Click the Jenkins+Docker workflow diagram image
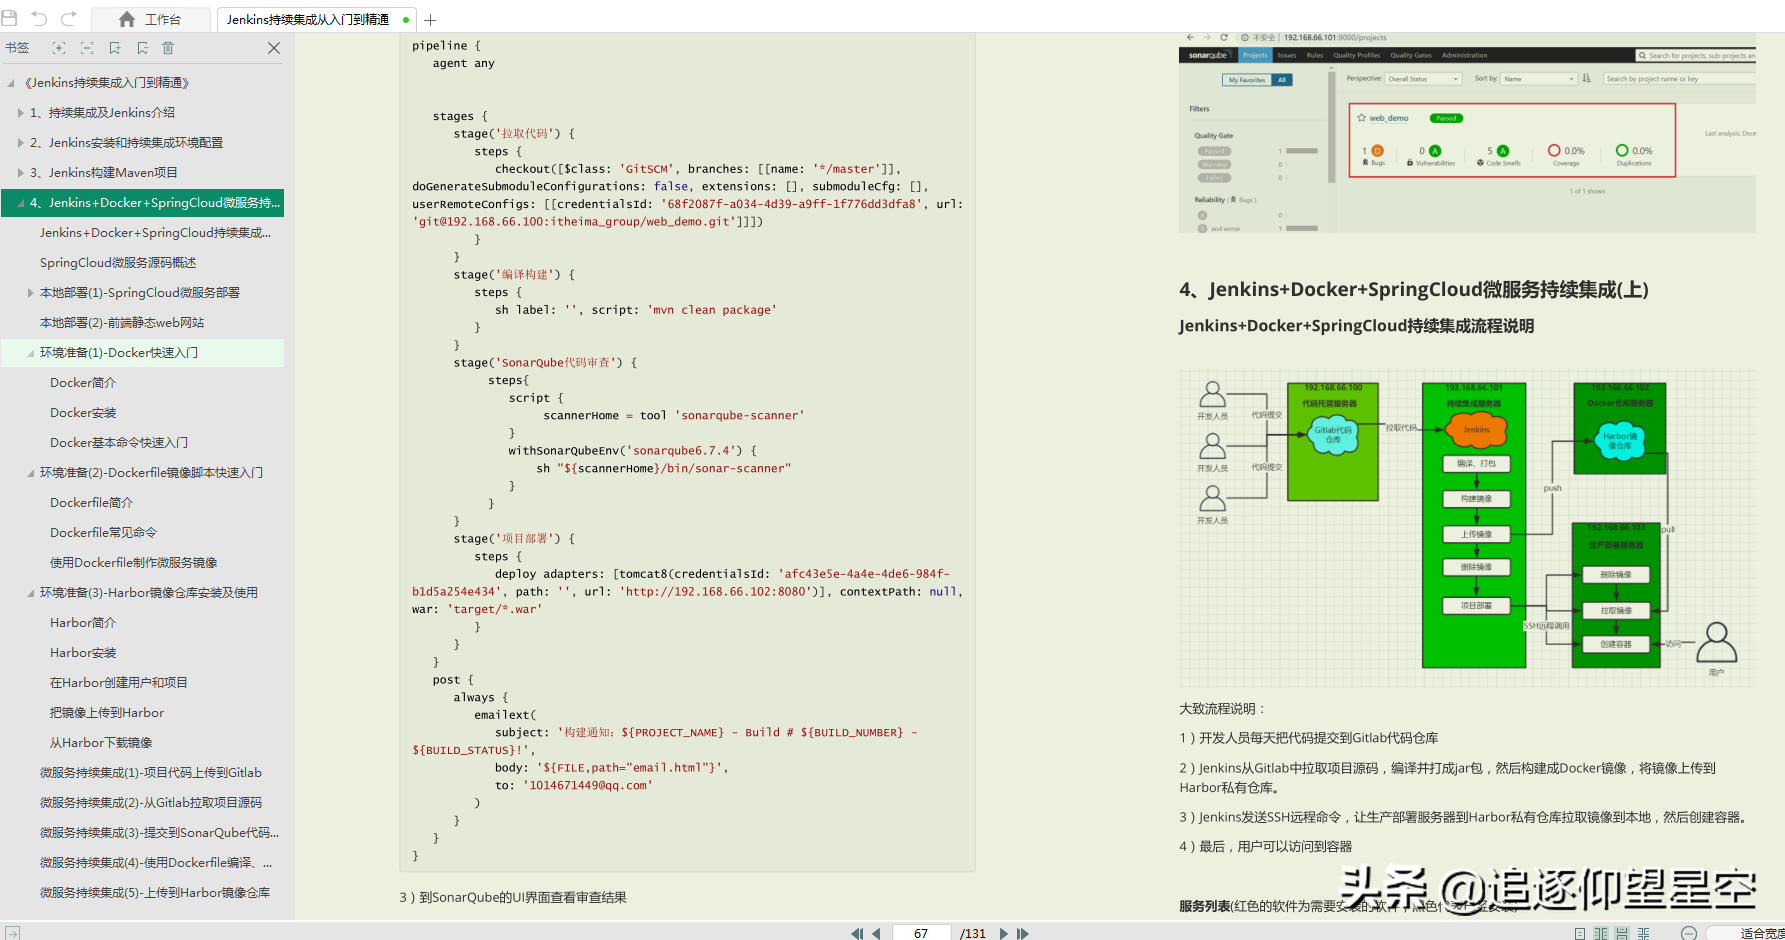The width and height of the screenshot is (1785, 940). click(1467, 527)
